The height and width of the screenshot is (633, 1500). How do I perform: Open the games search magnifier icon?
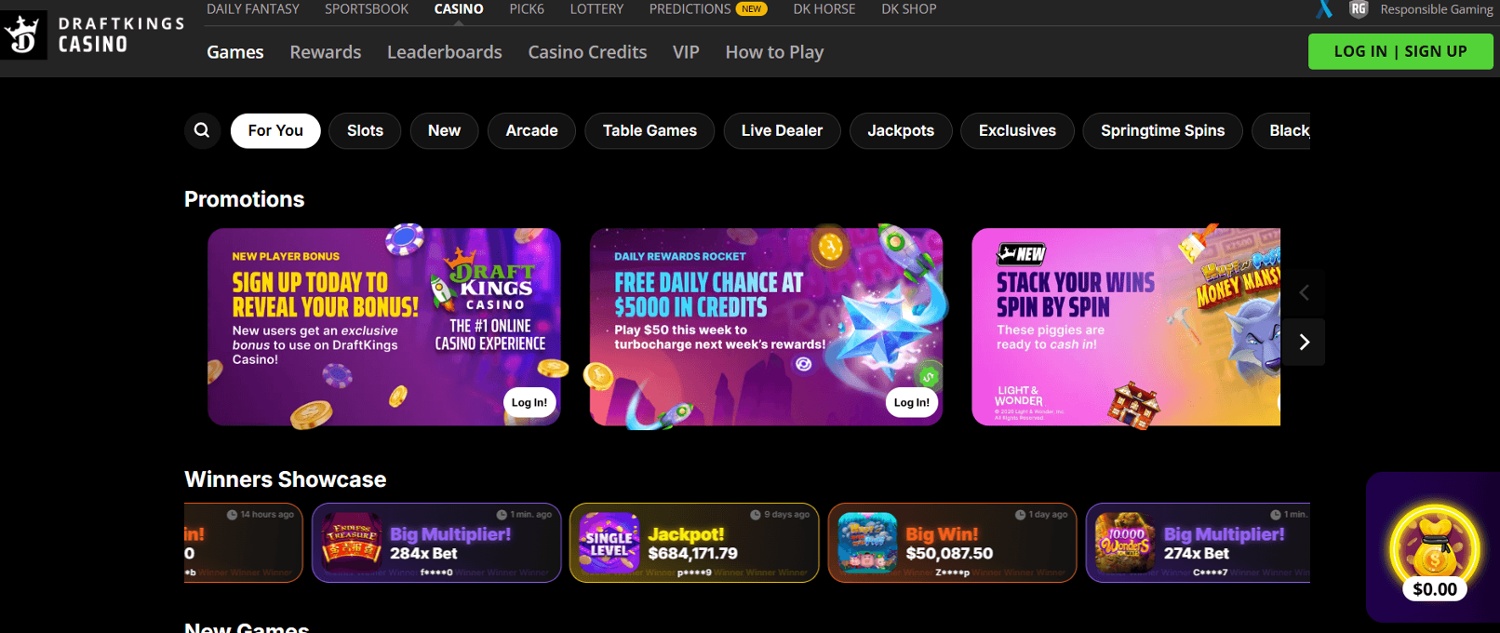click(x=202, y=131)
